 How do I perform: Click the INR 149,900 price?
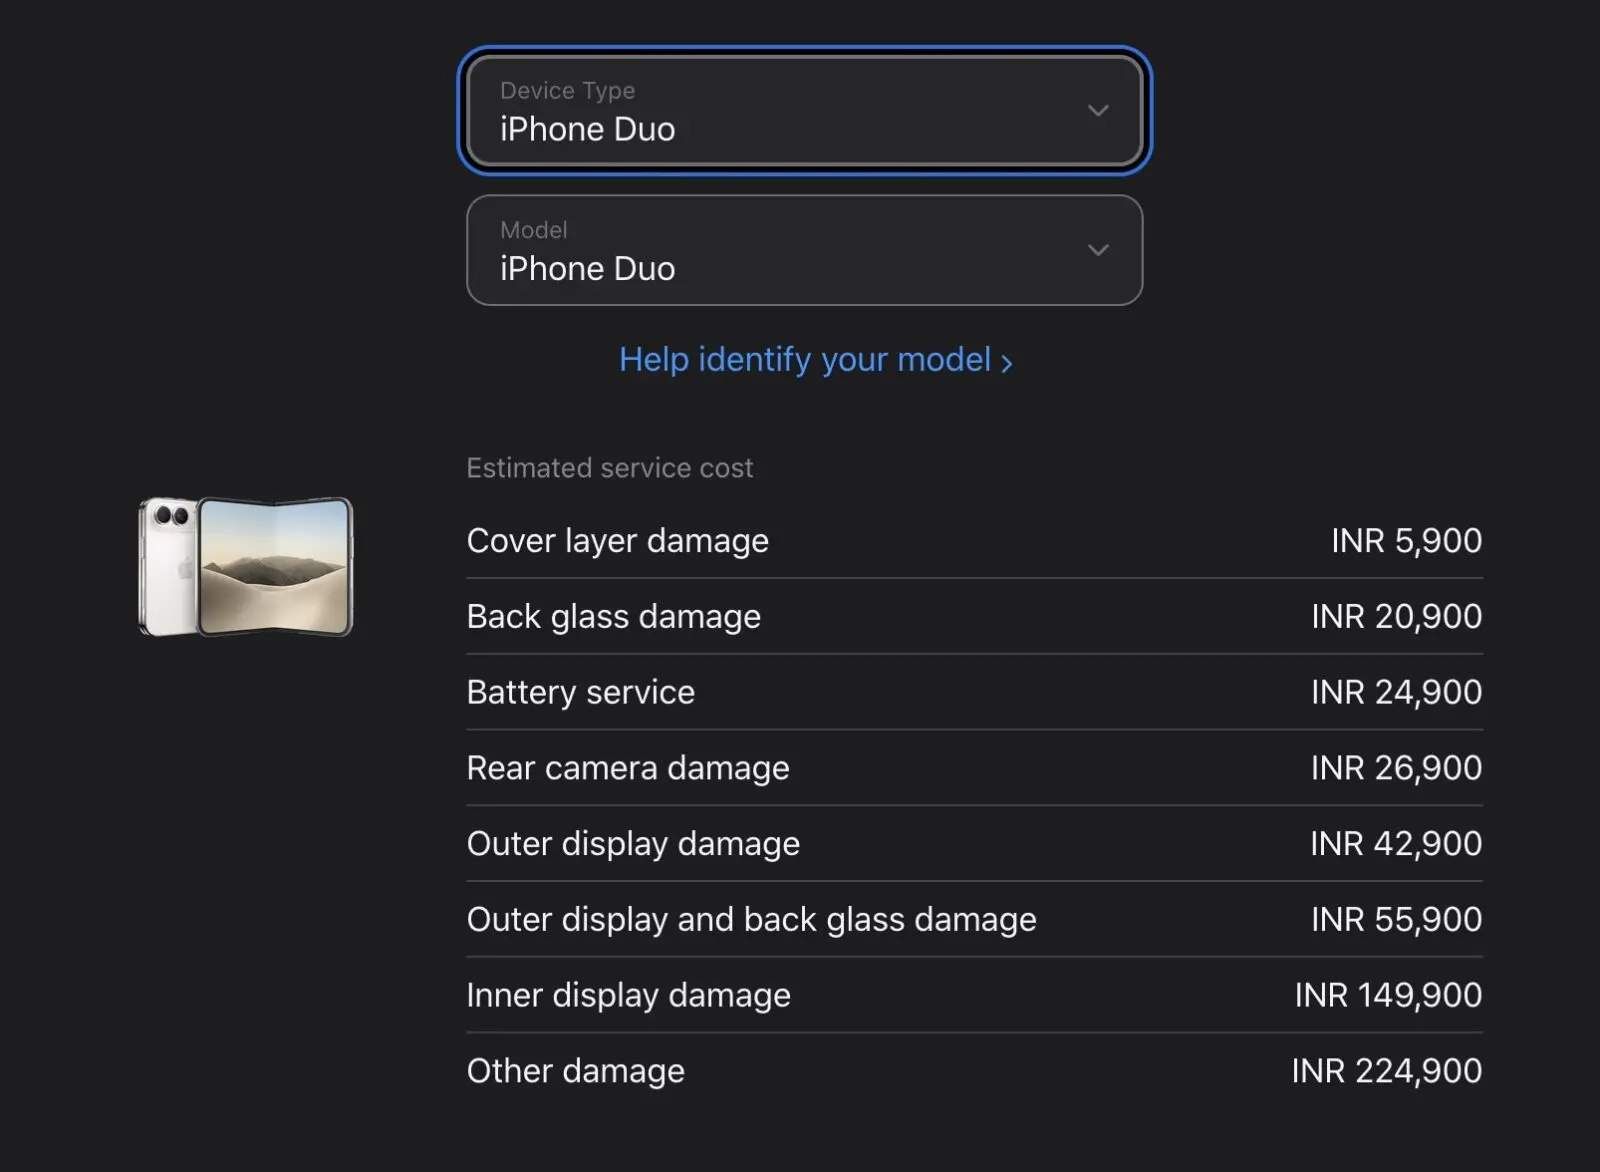point(1388,996)
